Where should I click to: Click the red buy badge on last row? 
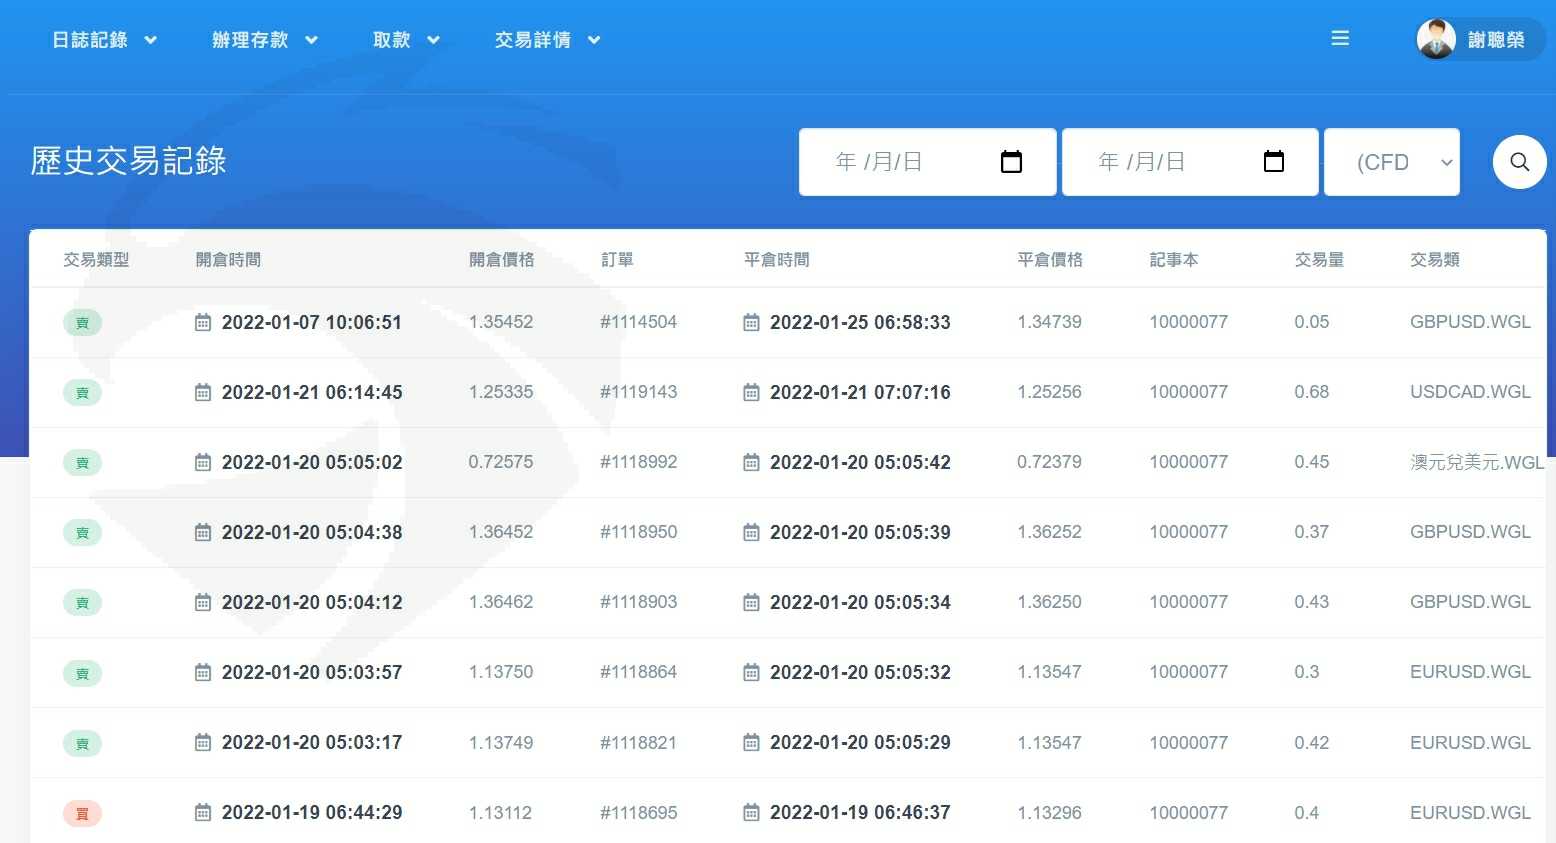click(x=82, y=813)
